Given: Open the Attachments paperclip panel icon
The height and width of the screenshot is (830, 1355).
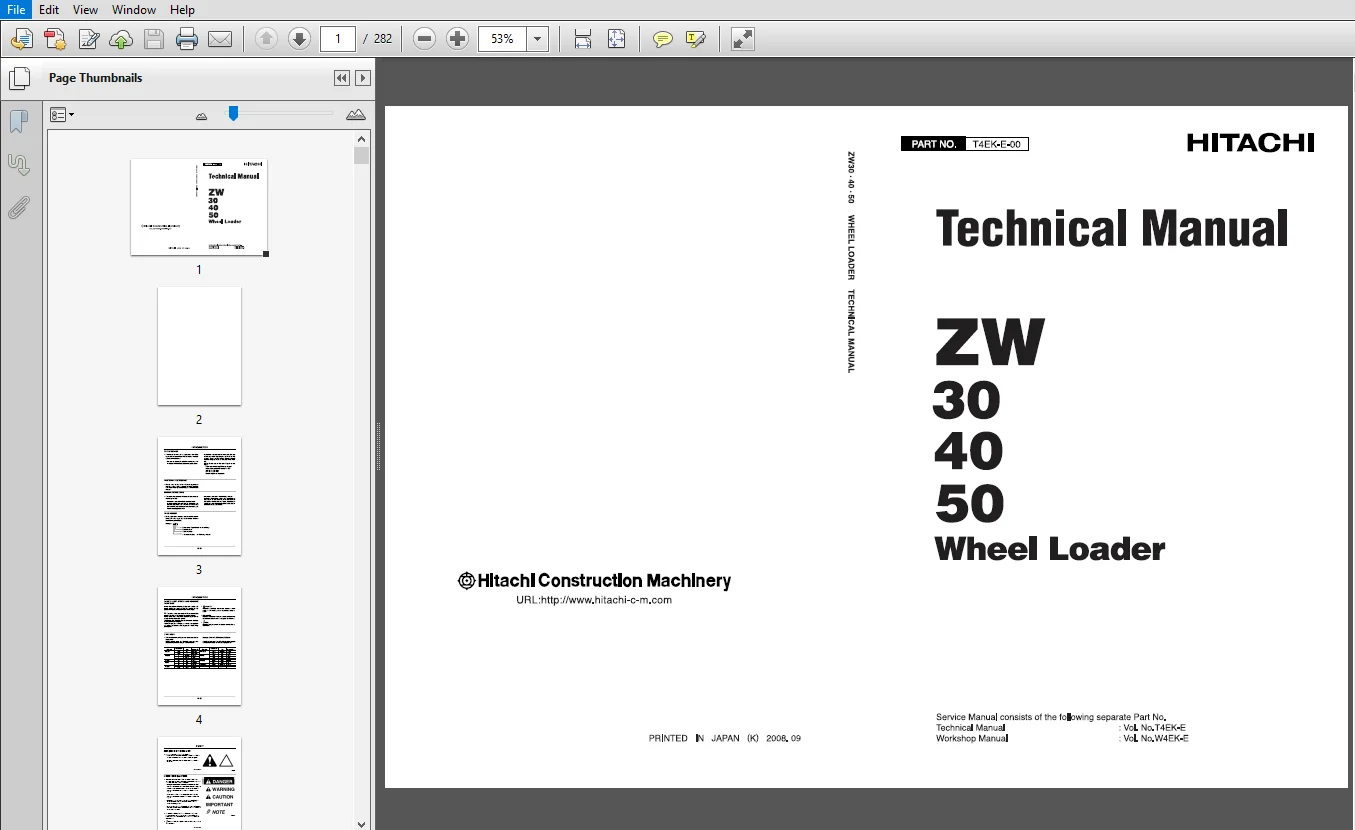Looking at the screenshot, I should [x=18, y=208].
